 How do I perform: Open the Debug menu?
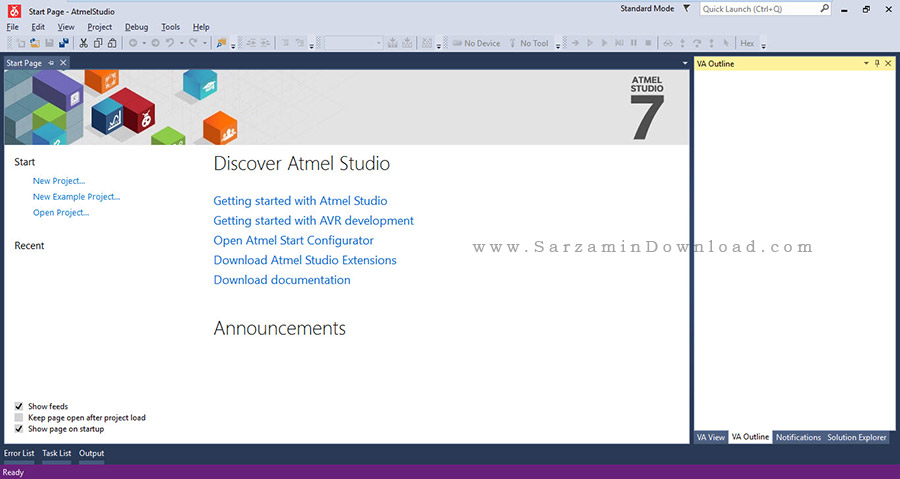pyautogui.click(x=137, y=27)
